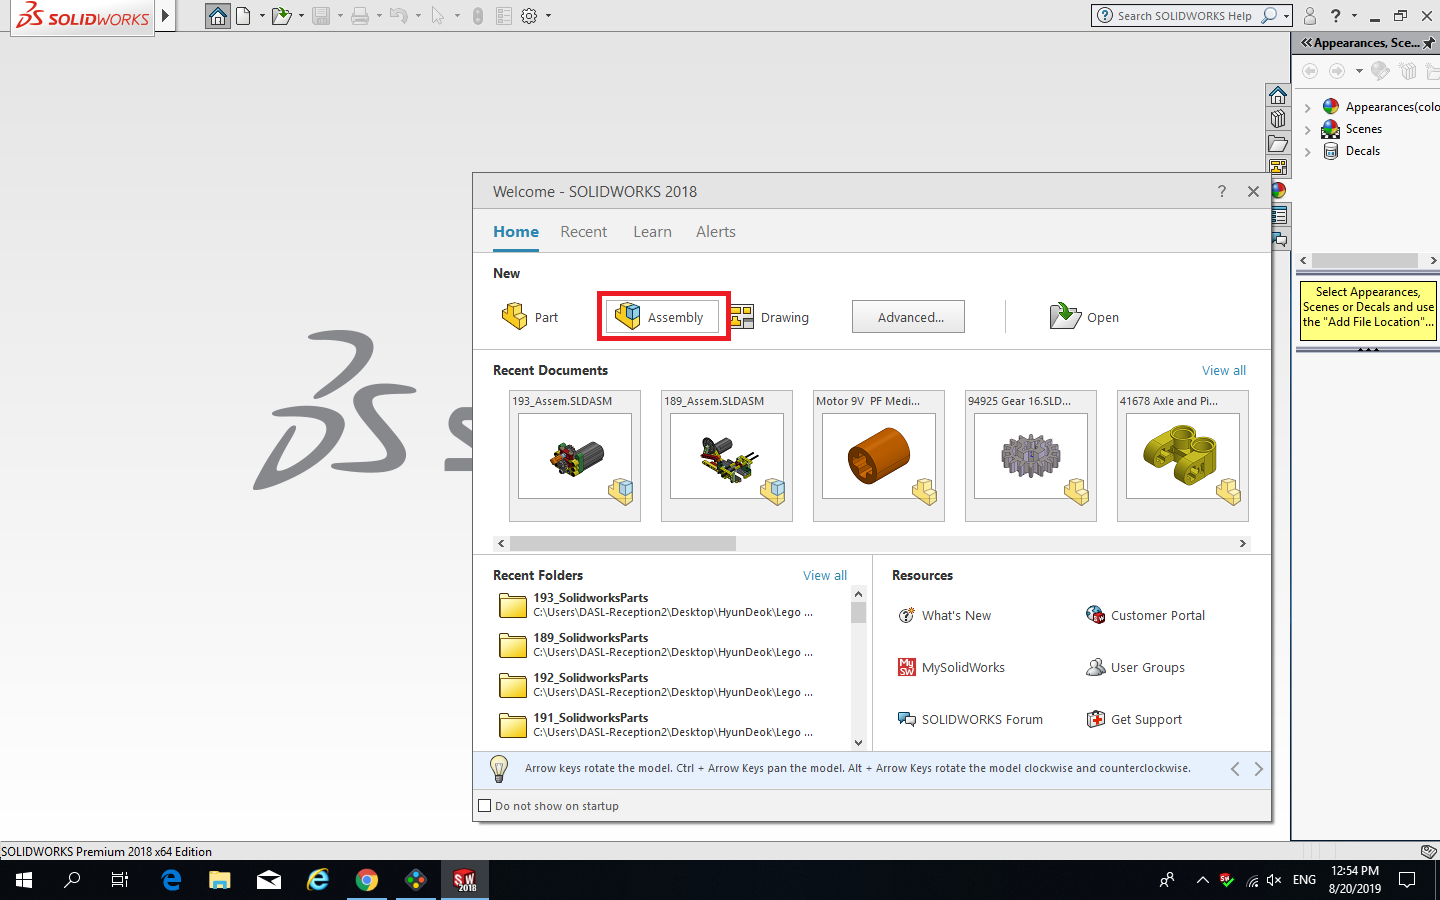Open Windows Start menu
Image resolution: width=1440 pixels, height=900 pixels.
(24, 880)
